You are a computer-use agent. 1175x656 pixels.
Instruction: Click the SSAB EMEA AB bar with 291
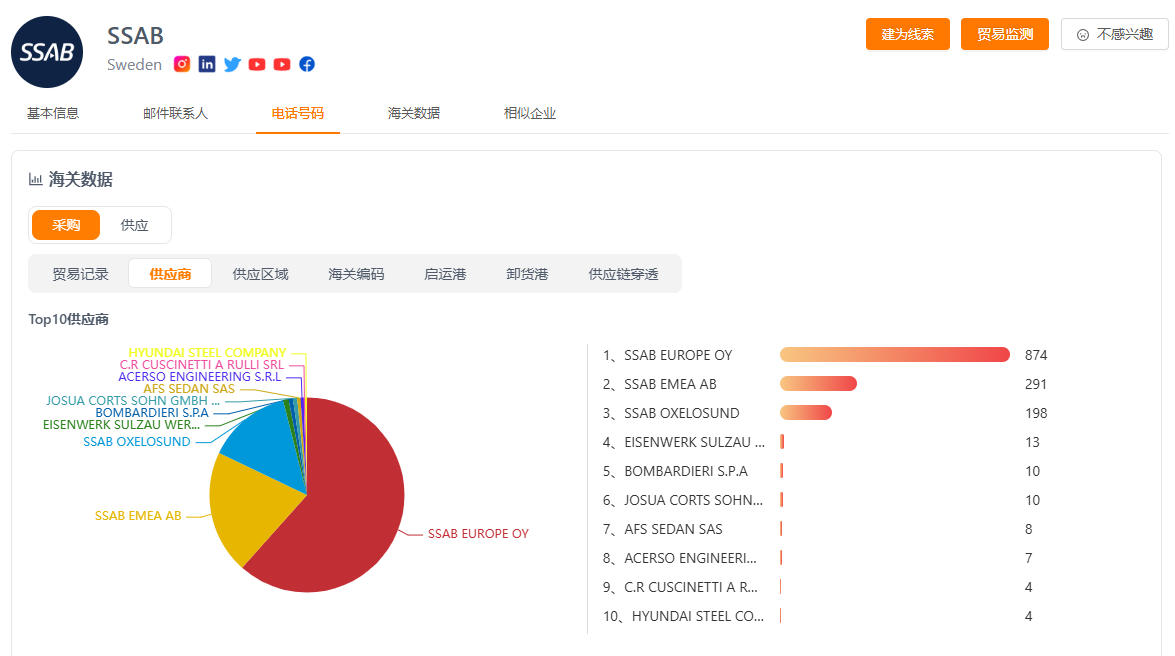818,384
